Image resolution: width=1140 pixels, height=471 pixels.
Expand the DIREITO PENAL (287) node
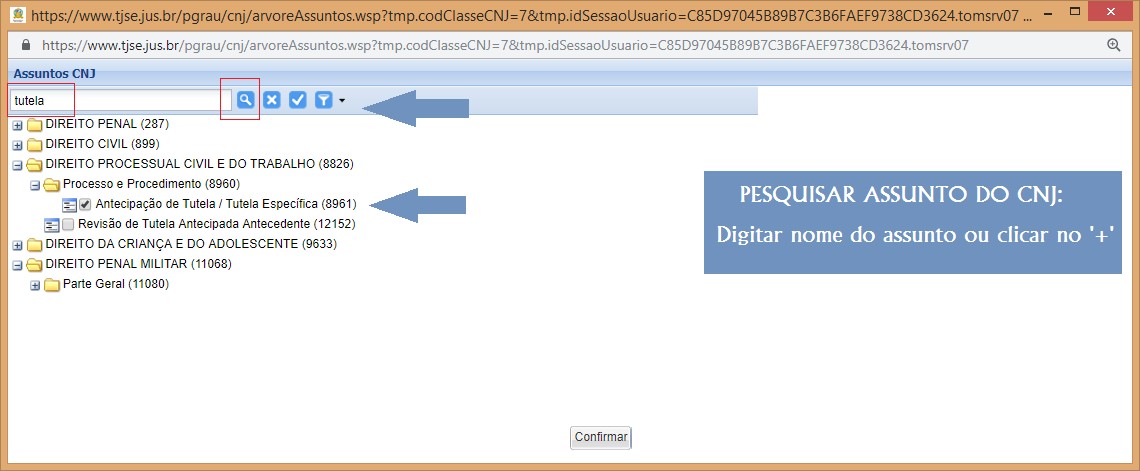[17, 125]
